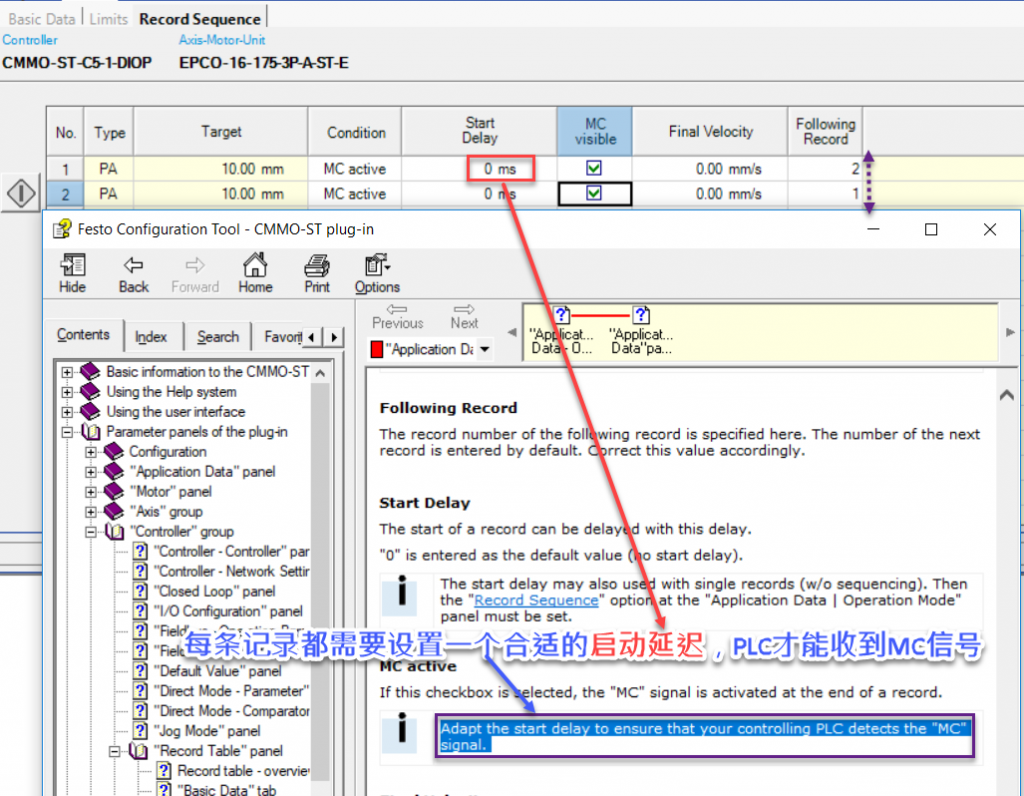Image resolution: width=1024 pixels, height=796 pixels.
Task: Click Final Velocity cell of record 2
Action: (x=709, y=194)
